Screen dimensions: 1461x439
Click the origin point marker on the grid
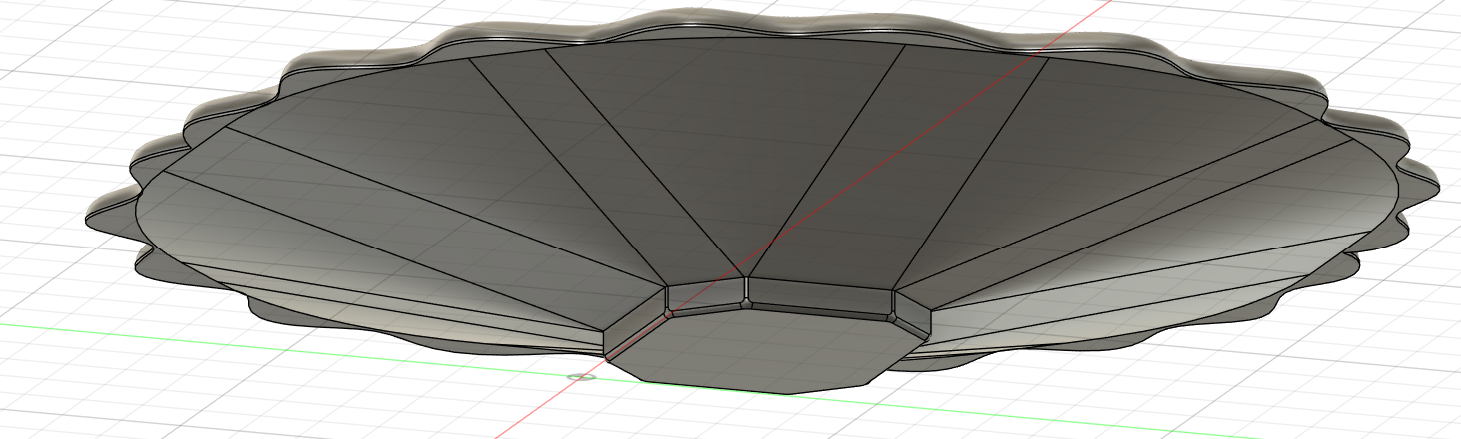point(580,377)
